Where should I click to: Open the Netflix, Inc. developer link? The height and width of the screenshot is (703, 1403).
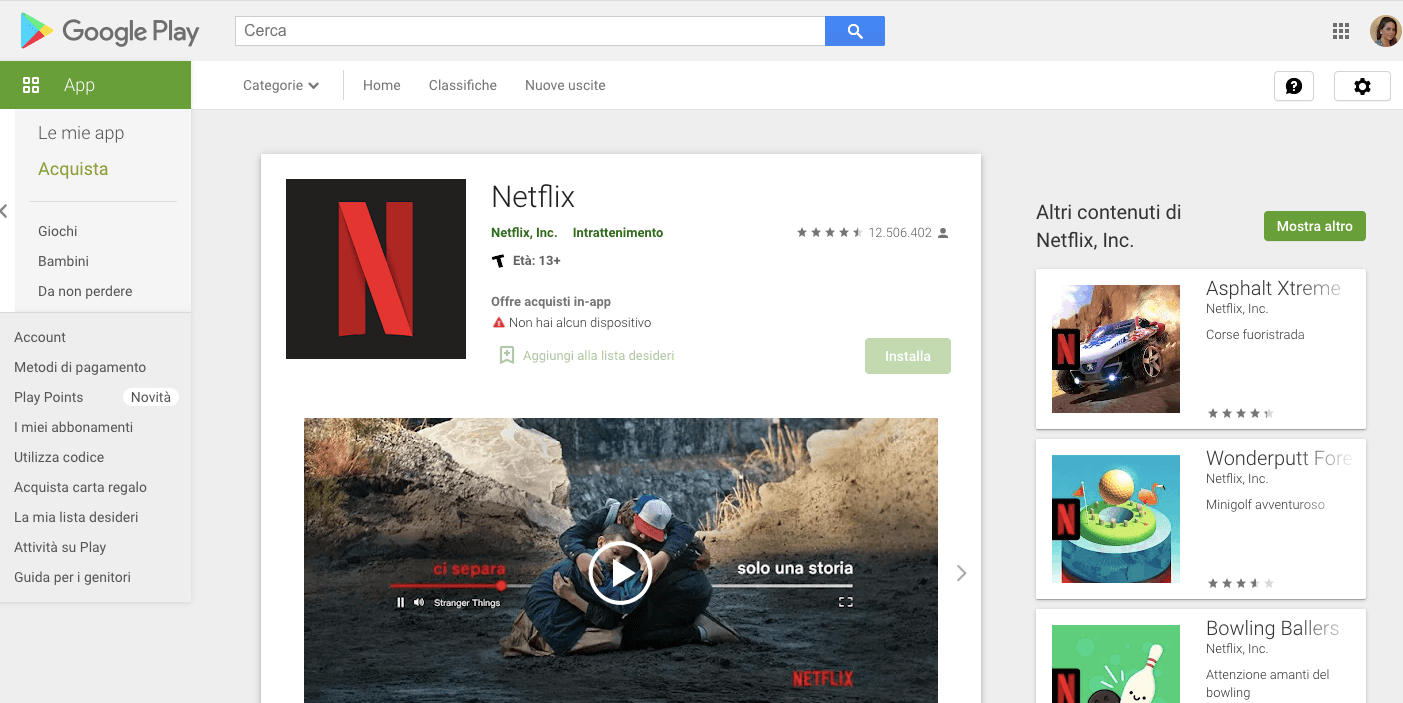coord(524,233)
